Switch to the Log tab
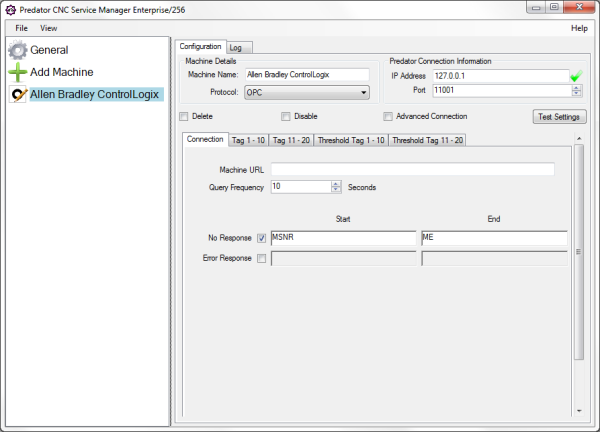The height and width of the screenshot is (432, 600). [x=235, y=47]
